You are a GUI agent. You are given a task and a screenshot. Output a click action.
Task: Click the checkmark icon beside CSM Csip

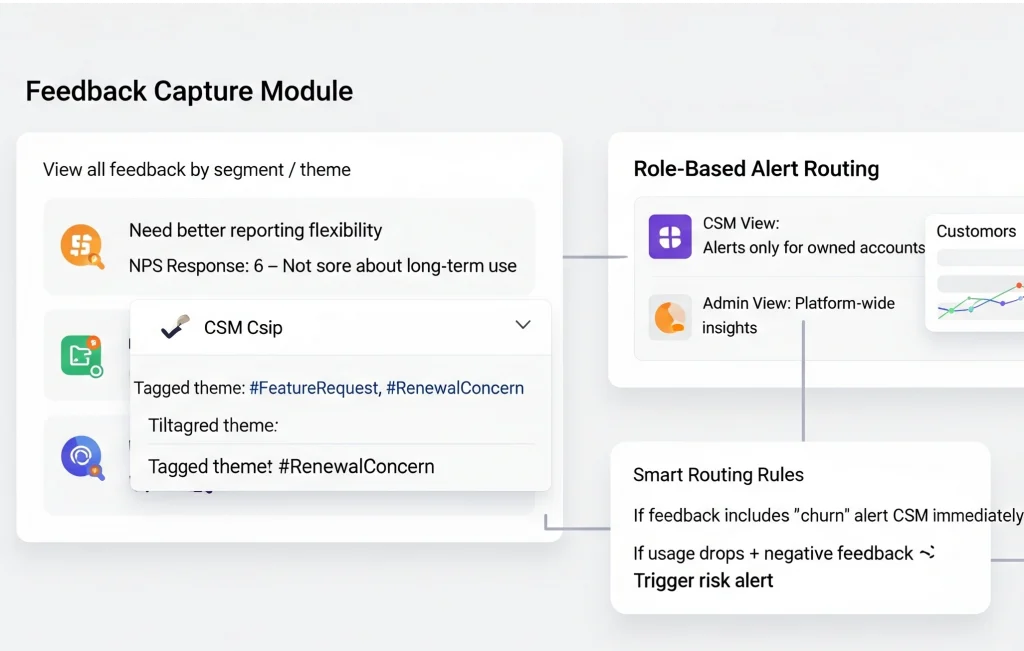[176, 327]
